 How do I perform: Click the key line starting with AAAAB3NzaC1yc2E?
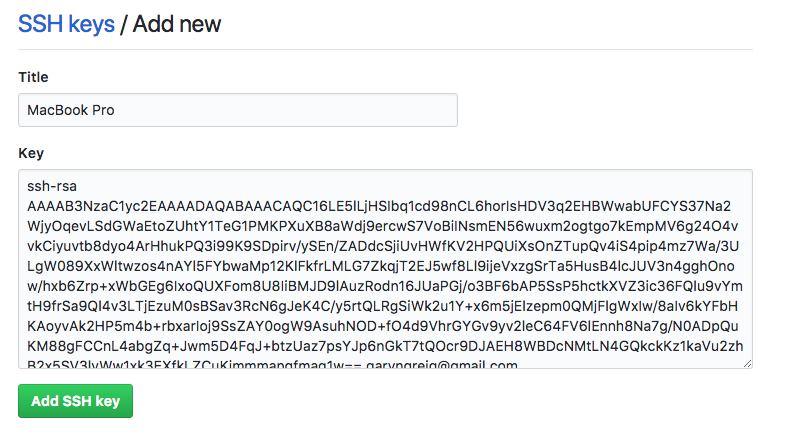pos(380,206)
